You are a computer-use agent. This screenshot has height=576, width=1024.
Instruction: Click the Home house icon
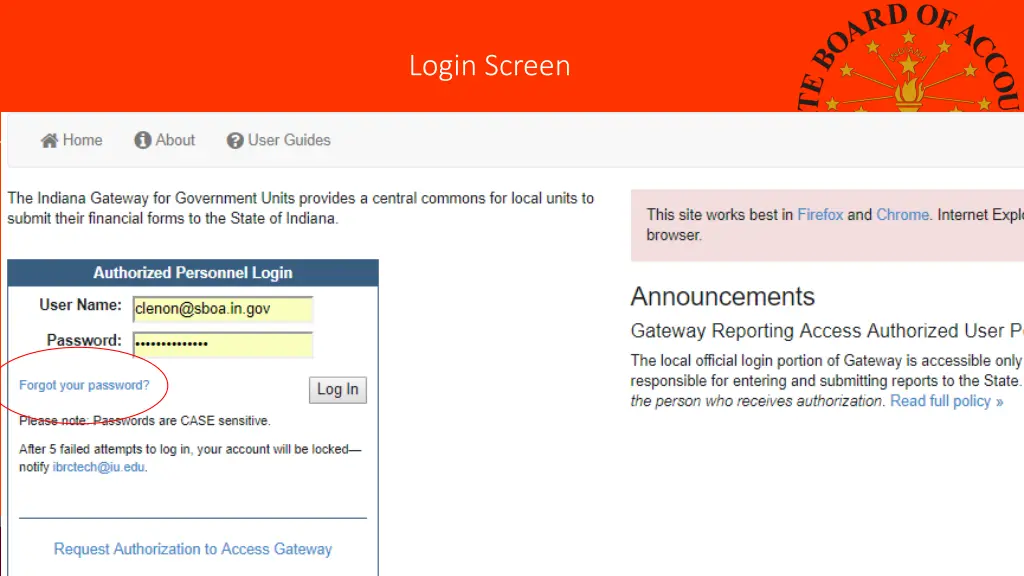coord(47,140)
